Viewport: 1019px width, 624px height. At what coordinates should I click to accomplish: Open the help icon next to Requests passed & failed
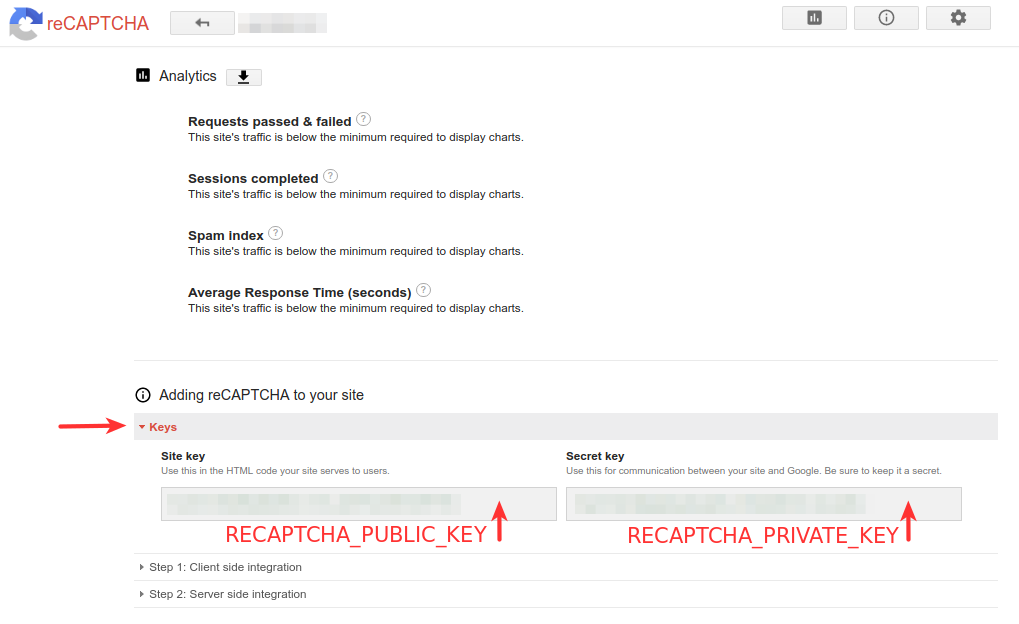pos(363,118)
